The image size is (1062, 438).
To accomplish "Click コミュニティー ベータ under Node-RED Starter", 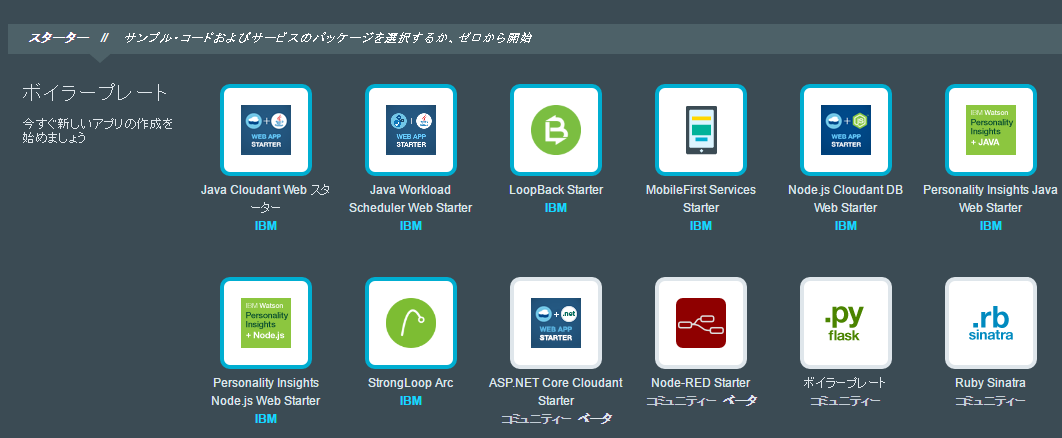I will tap(701, 401).
